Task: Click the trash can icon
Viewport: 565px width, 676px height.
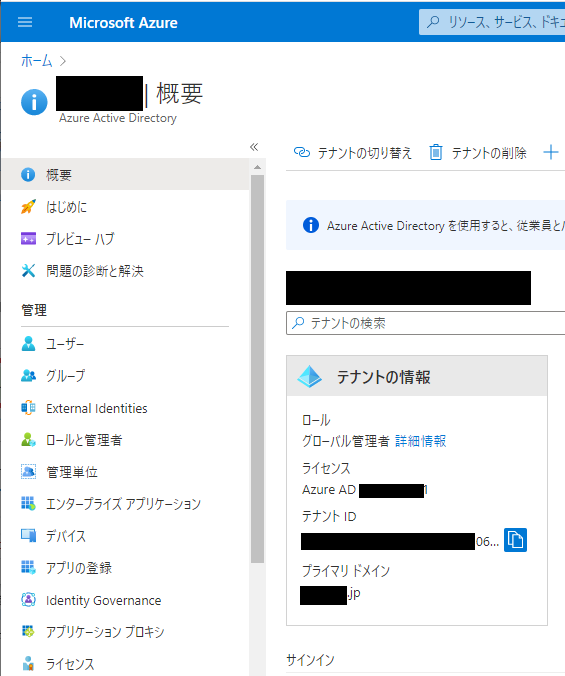Action: point(436,152)
